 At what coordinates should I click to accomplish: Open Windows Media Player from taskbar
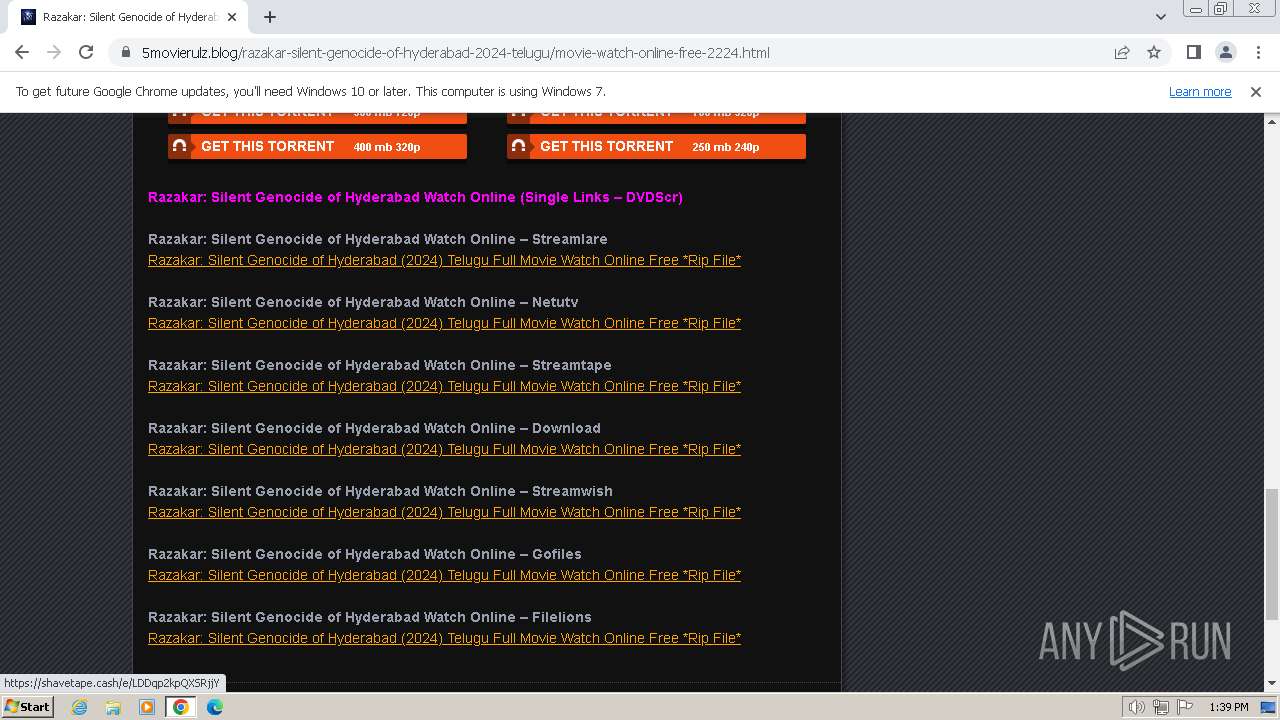click(x=147, y=707)
